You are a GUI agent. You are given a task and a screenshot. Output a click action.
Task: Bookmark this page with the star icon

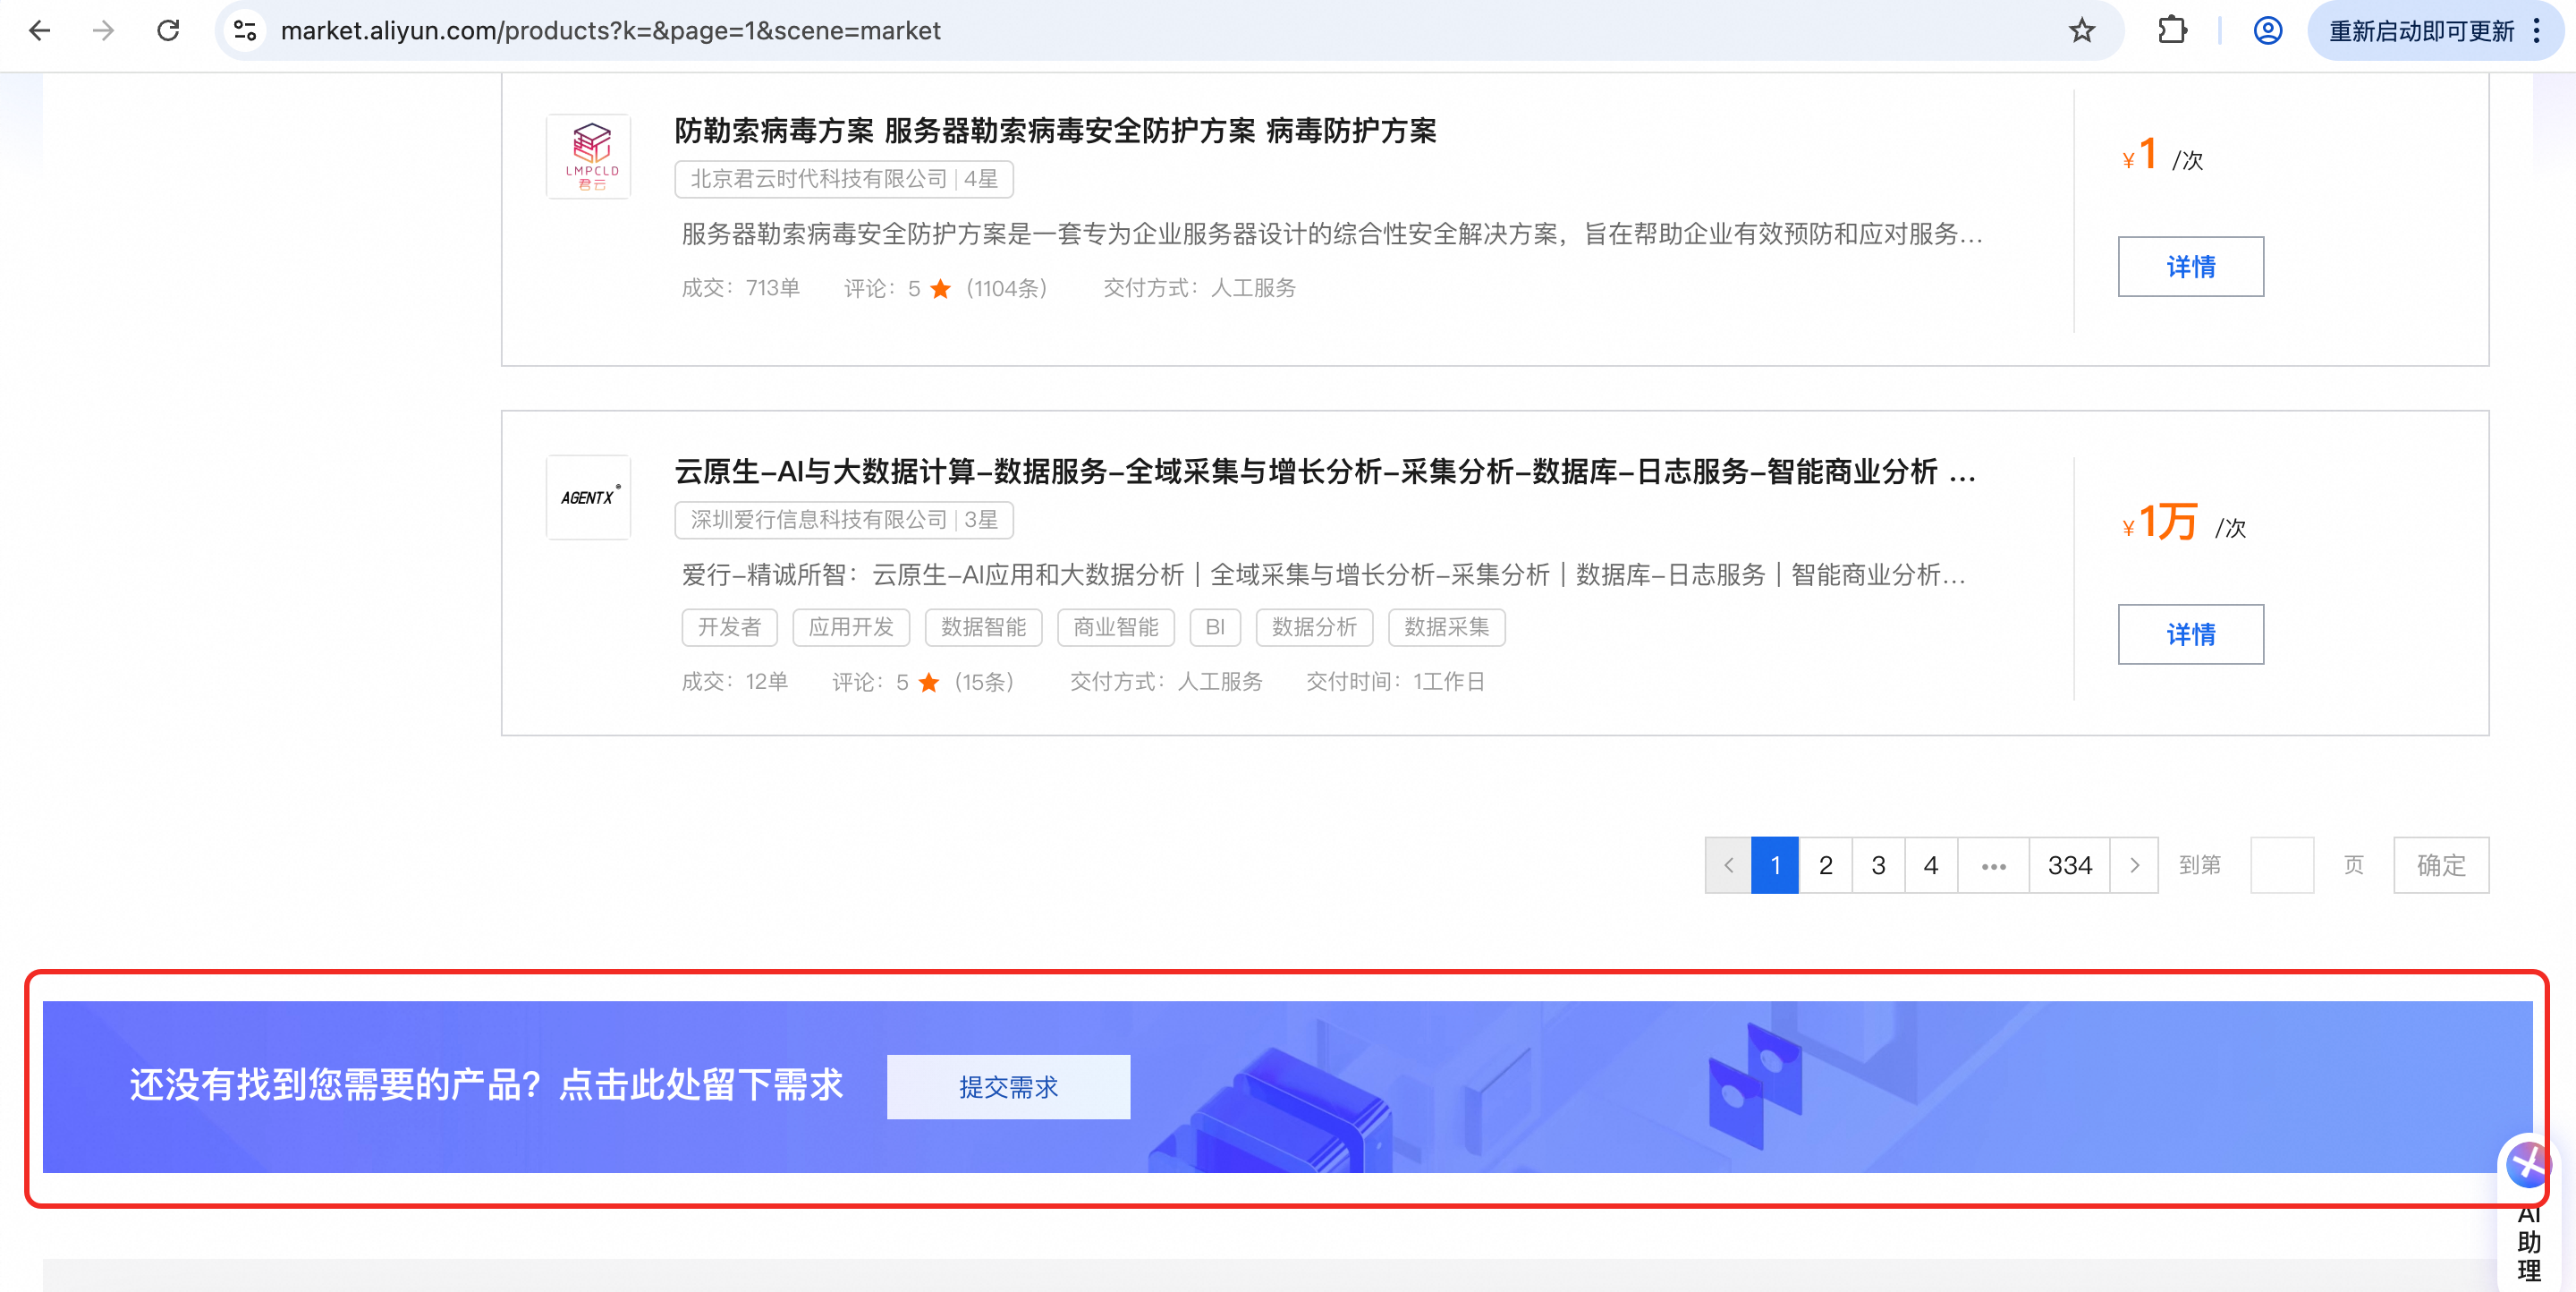pyautogui.click(x=2082, y=30)
